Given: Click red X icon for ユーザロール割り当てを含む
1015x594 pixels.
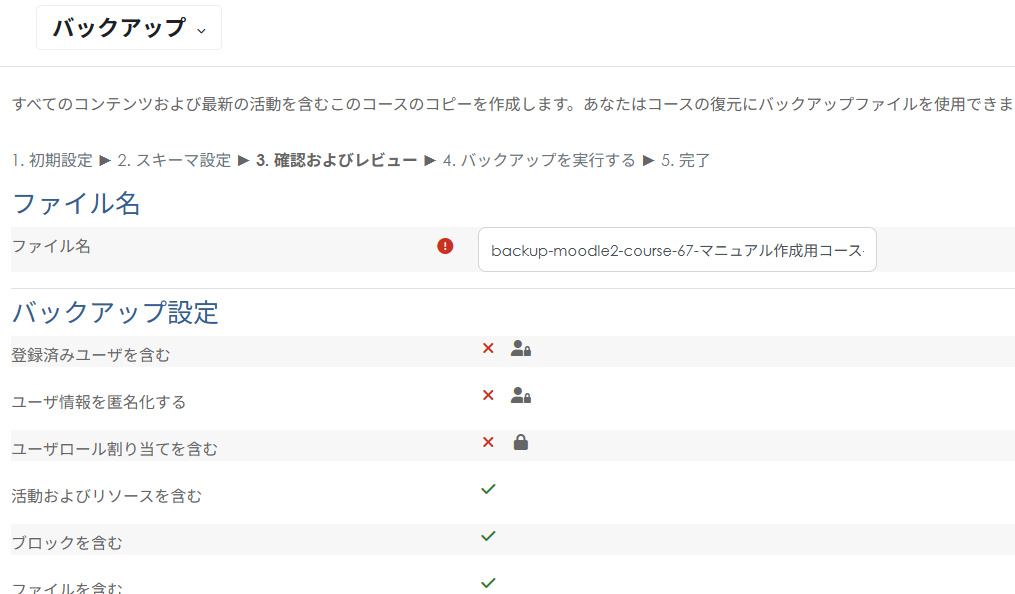Looking at the screenshot, I should [488, 442].
